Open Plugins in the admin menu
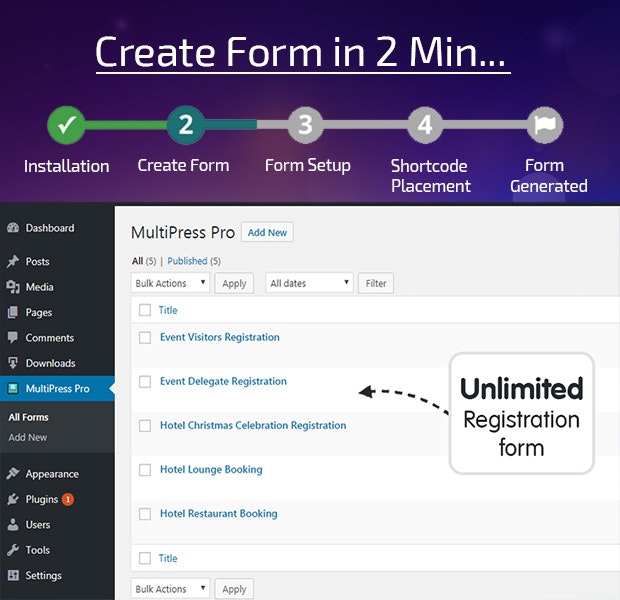This screenshot has height=600, width=620. coord(42,499)
